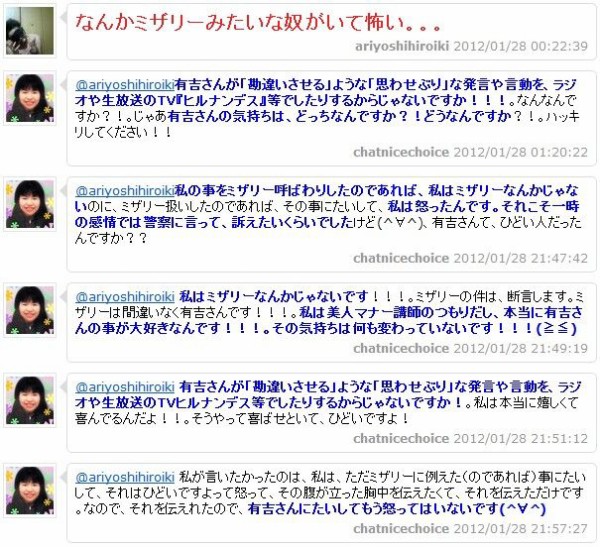The height and width of the screenshot is (547, 600).
Task: Open avatar of the 21:51:12 chatnicechoice tweet
Action: [x=30, y=400]
